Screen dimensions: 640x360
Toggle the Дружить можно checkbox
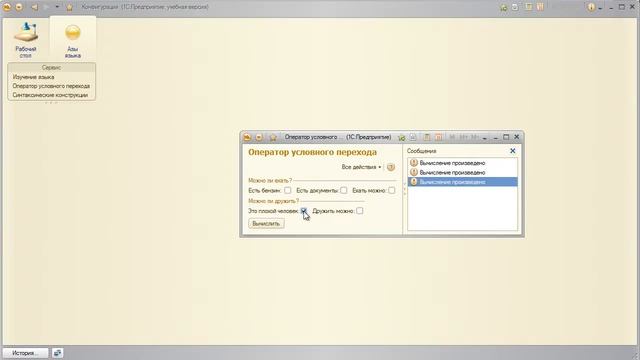(x=360, y=211)
